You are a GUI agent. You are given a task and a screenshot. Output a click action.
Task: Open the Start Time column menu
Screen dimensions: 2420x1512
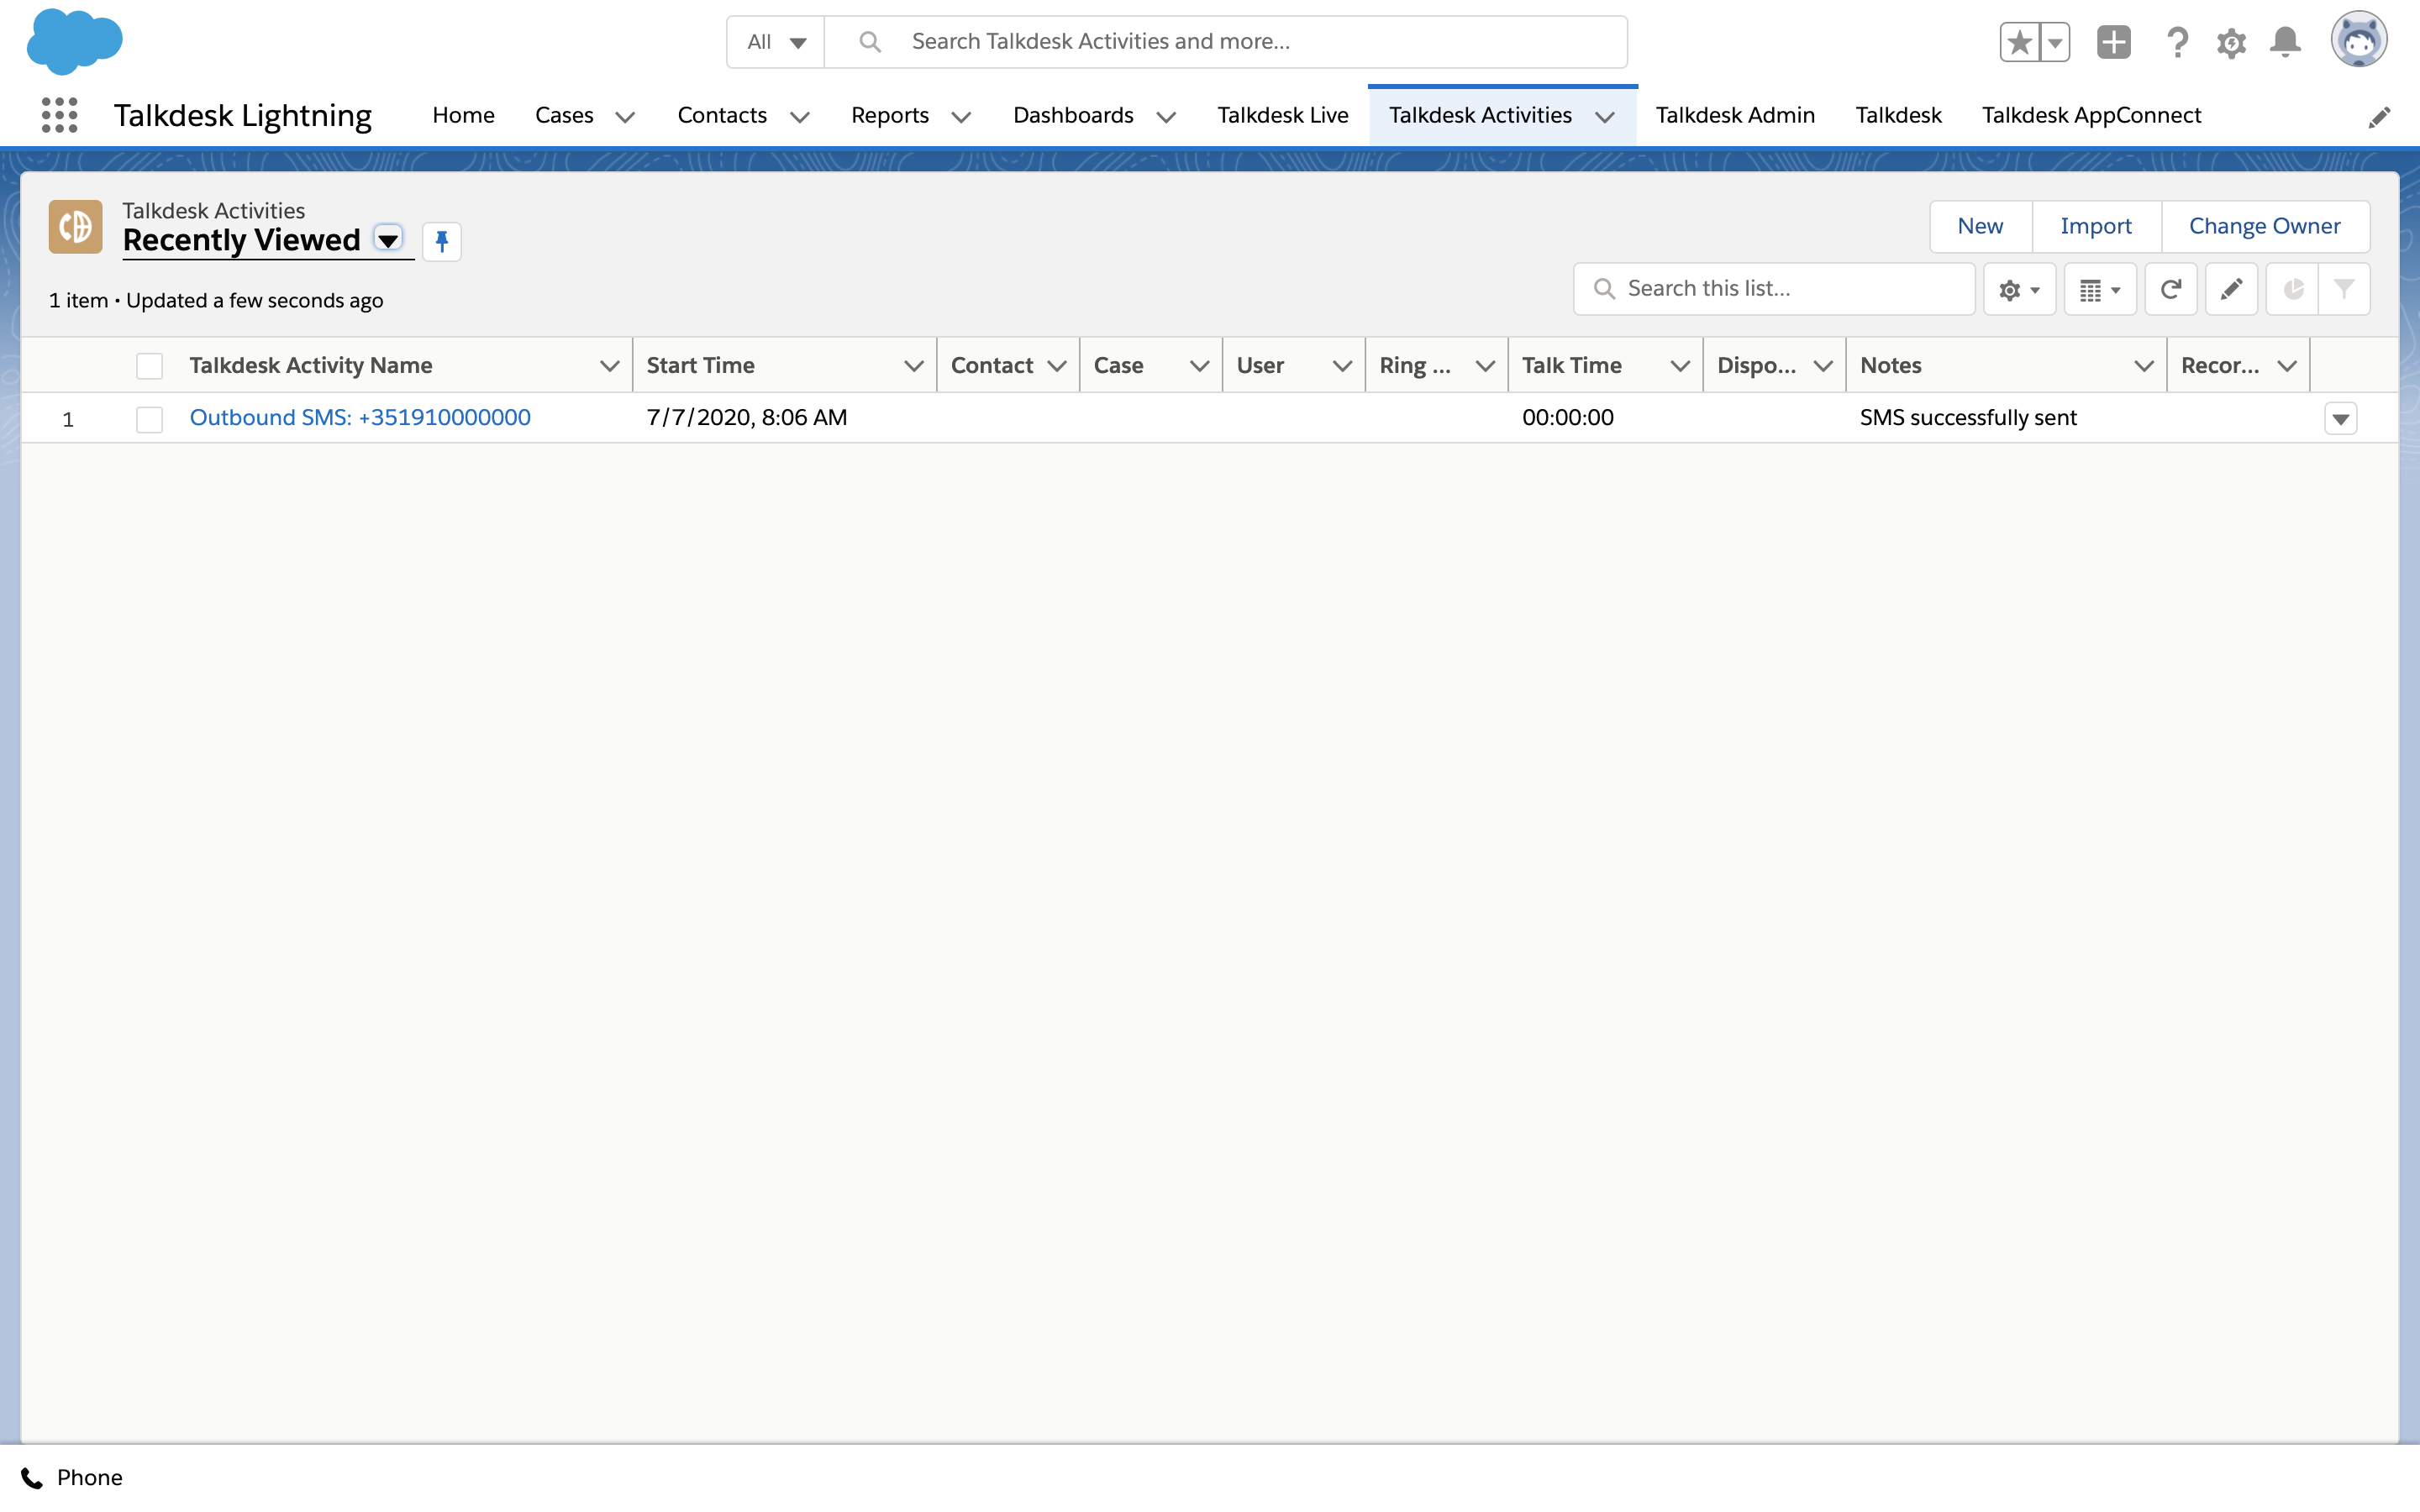pyautogui.click(x=913, y=366)
